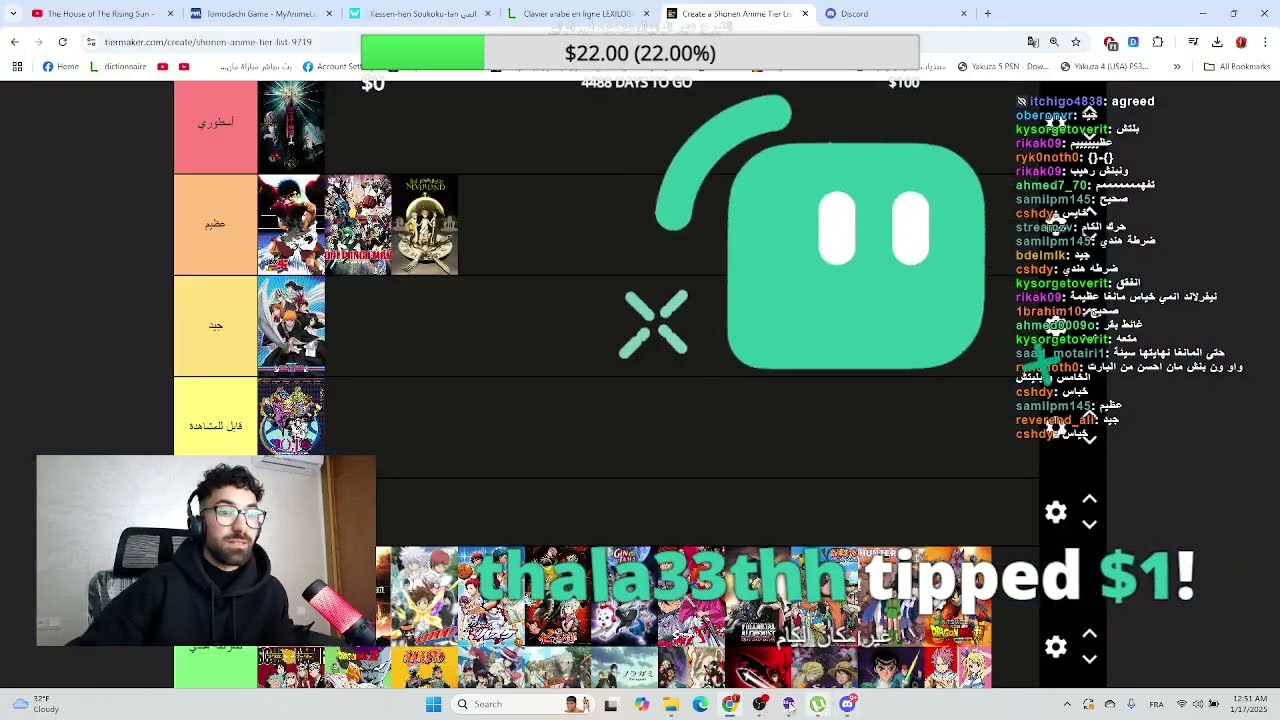This screenshot has height=720, width=1280.
Task: Close the Discord browser tab
Action: click(x=964, y=14)
